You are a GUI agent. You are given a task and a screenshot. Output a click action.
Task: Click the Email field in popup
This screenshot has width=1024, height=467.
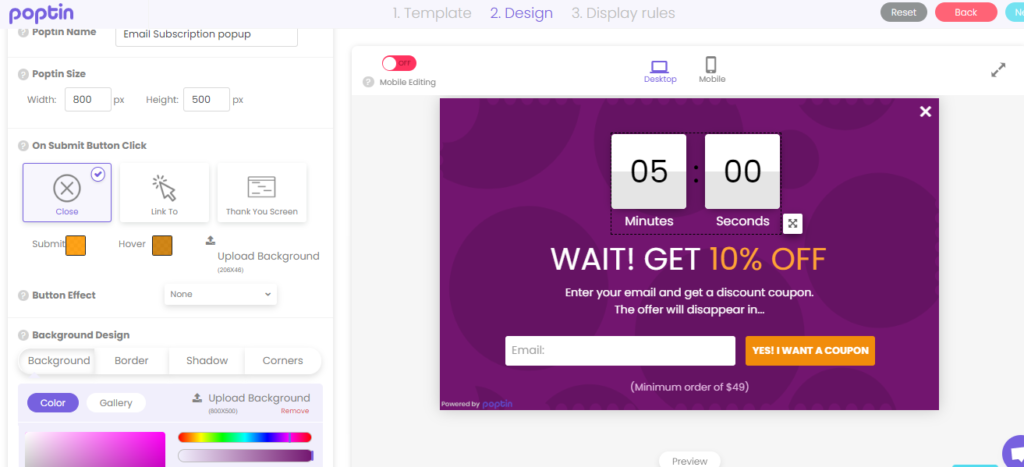(x=620, y=351)
